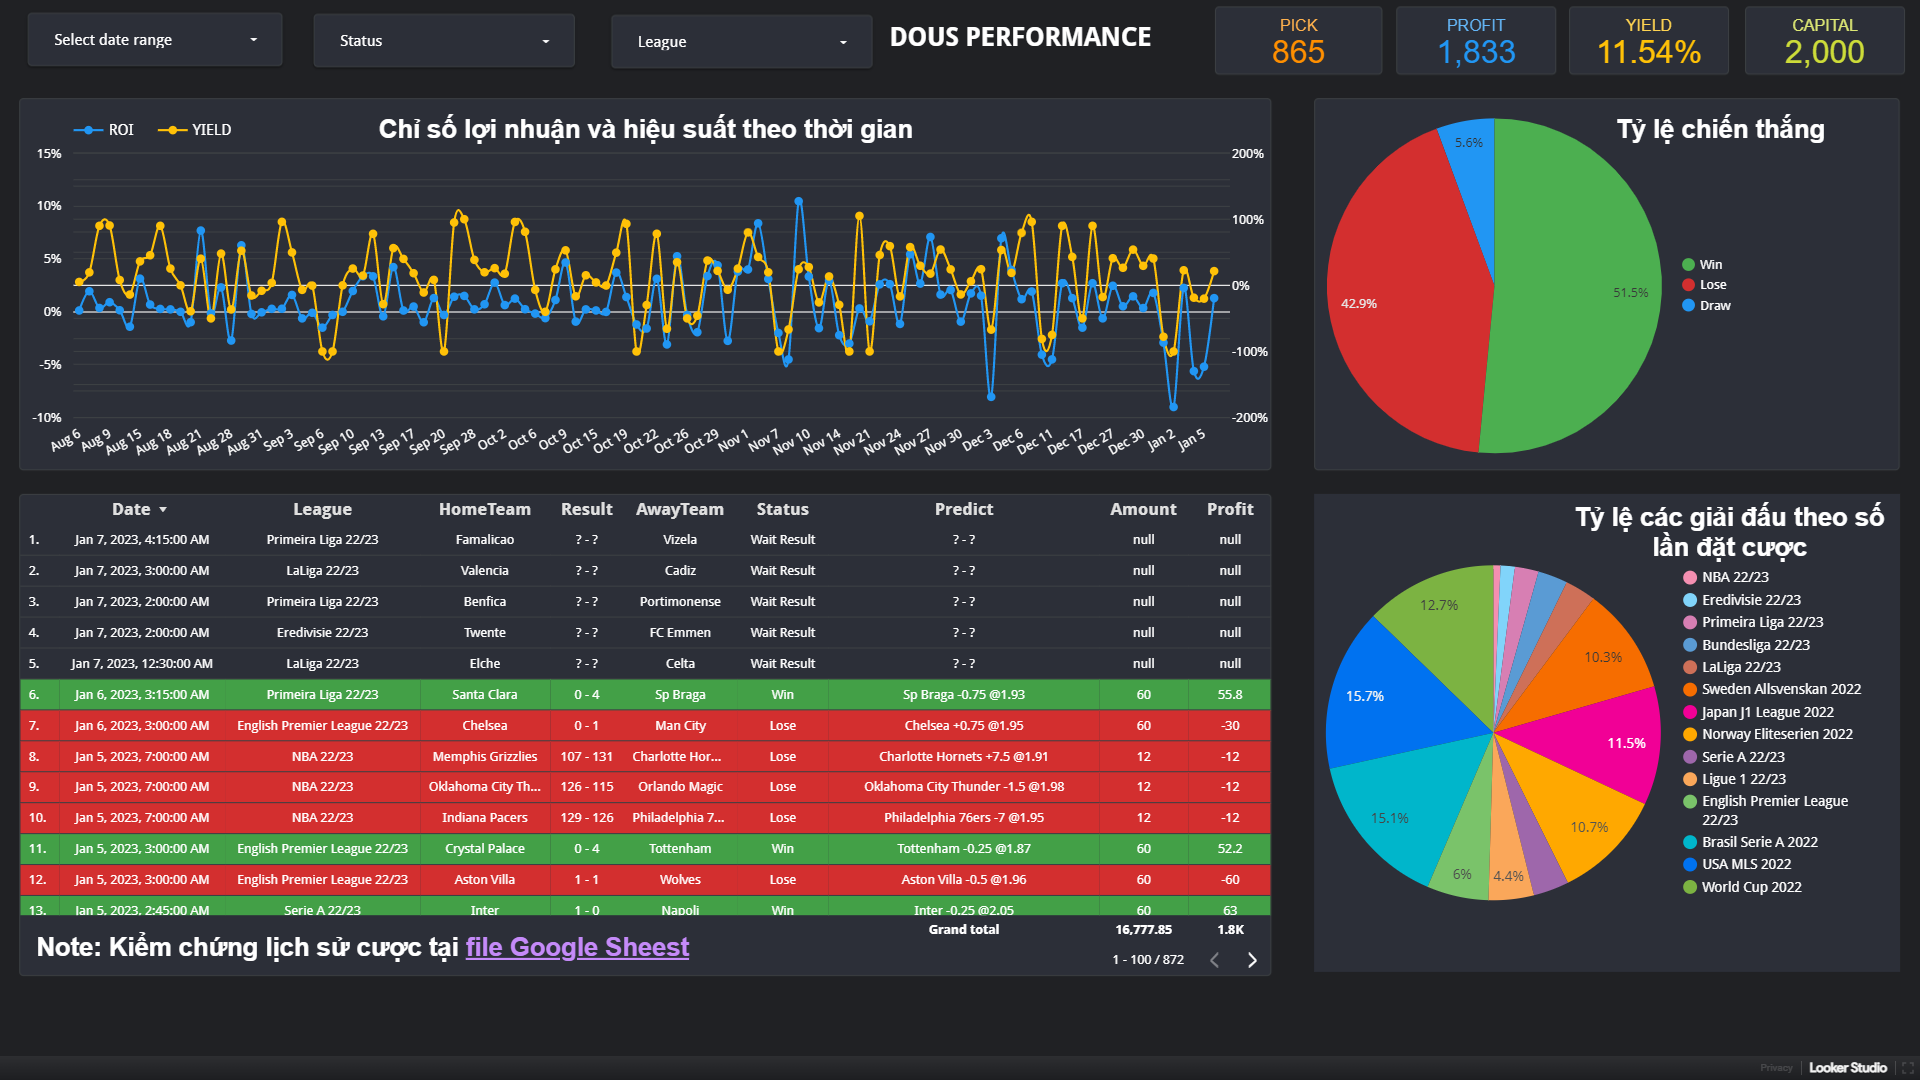Go to next table page arrow
Viewport: 1920px width, 1080px height.
click(1252, 960)
